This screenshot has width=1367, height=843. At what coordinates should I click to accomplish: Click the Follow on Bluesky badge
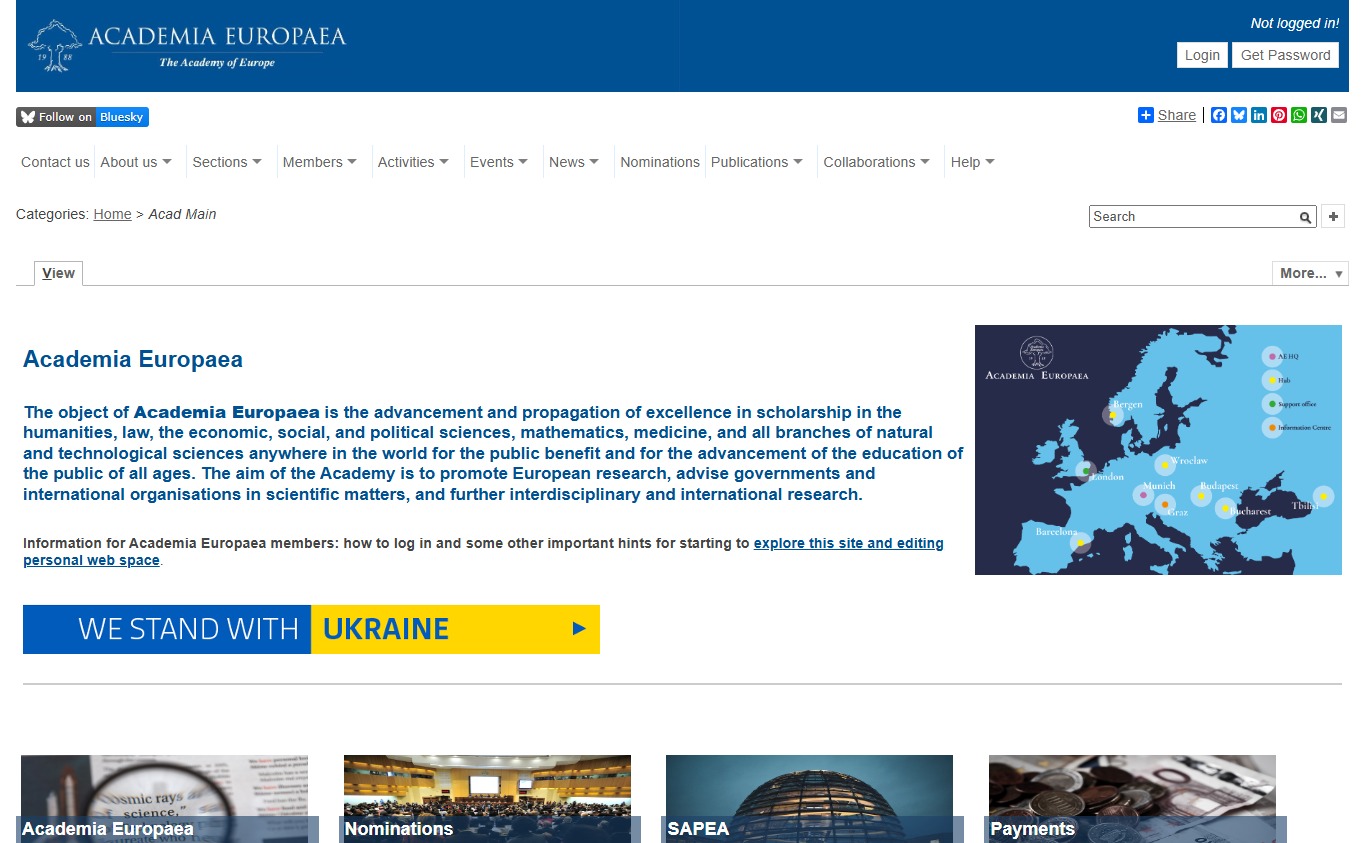82,117
